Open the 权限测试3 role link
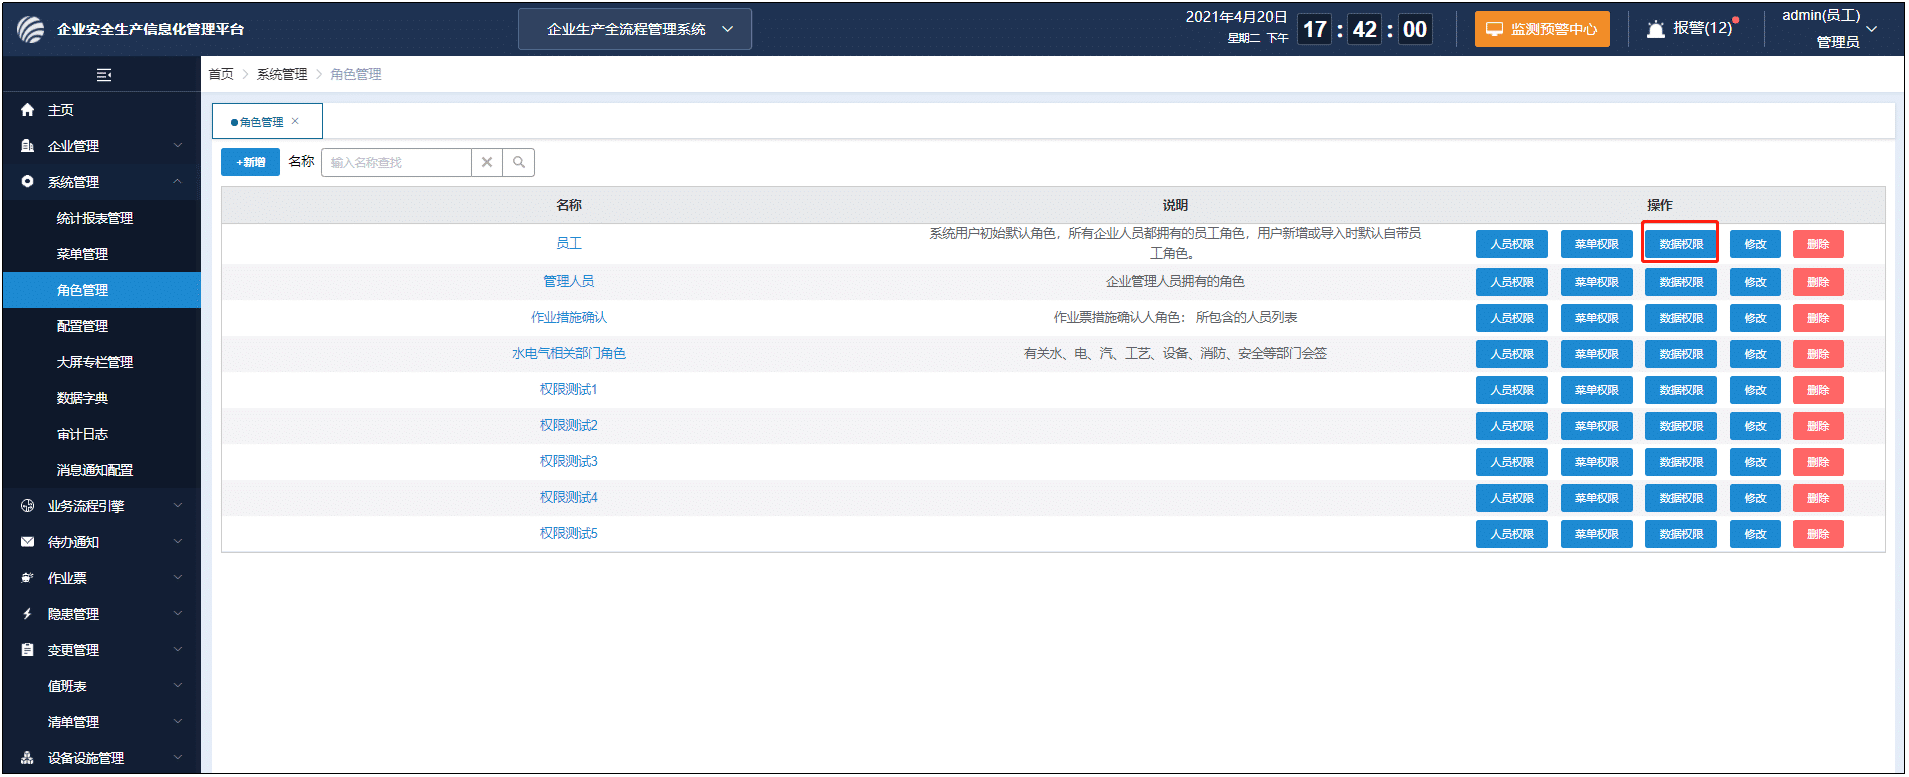 [569, 461]
